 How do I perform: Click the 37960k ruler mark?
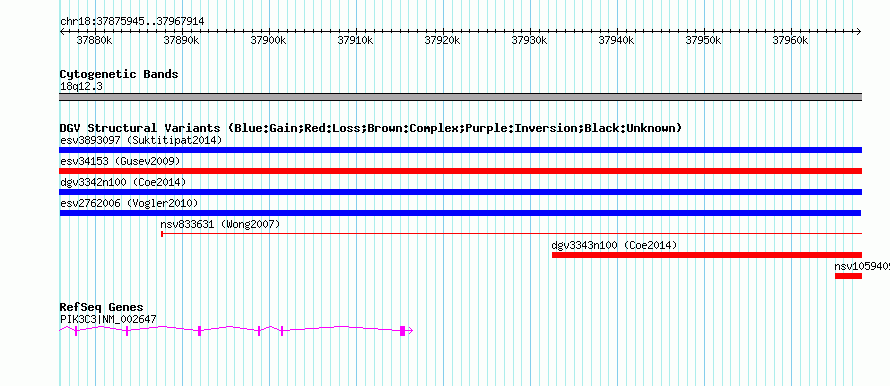pos(791,40)
